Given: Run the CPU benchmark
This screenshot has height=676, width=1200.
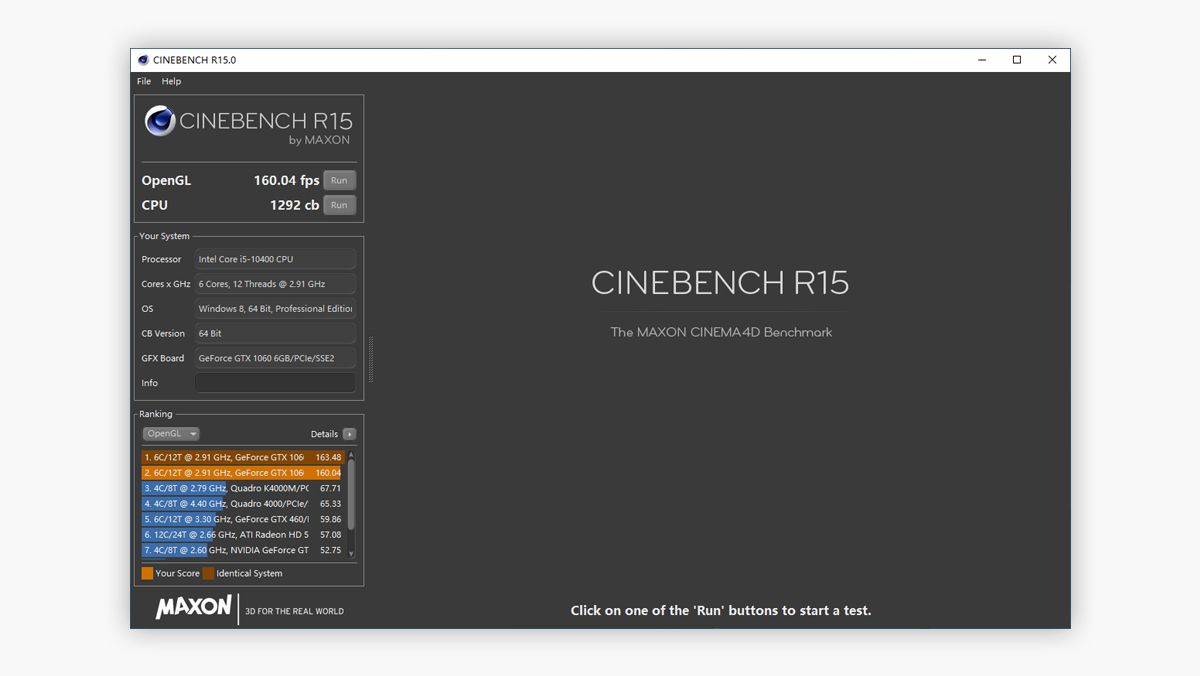Looking at the screenshot, I should tap(339, 205).
